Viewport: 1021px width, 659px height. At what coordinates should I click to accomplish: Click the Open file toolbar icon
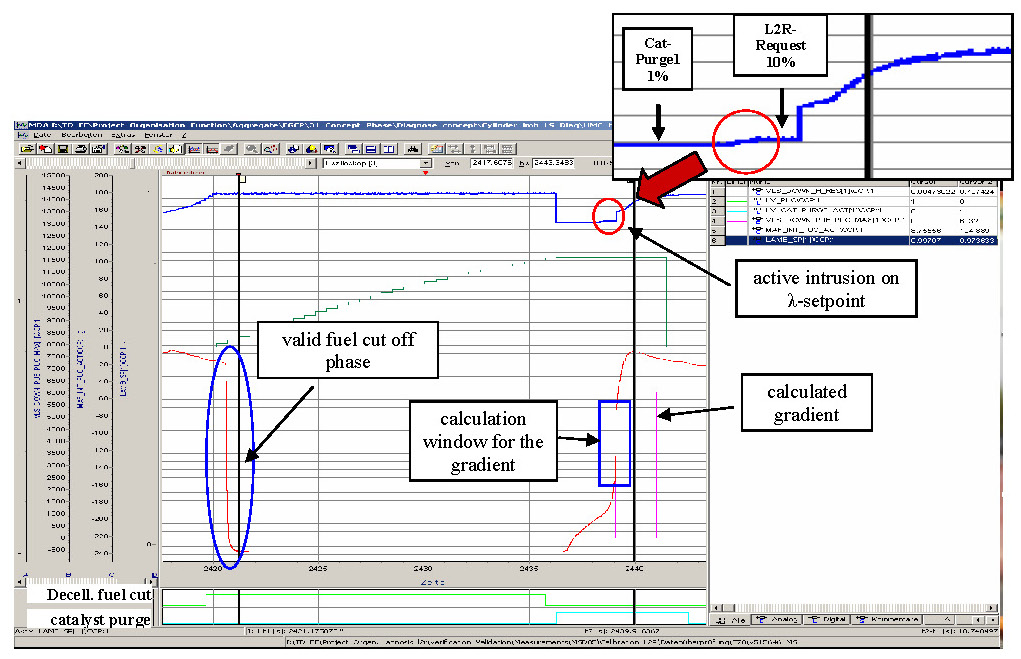pyautogui.click(x=25, y=148)
